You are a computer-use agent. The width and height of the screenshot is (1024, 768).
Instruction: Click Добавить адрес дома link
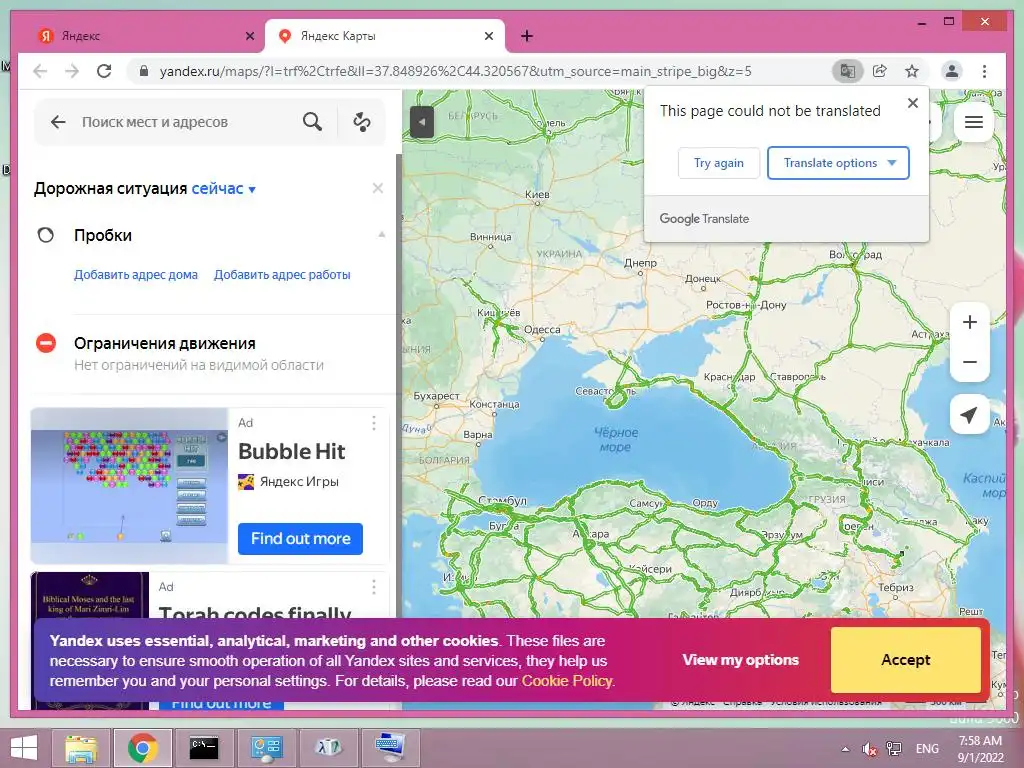(136, 275)
